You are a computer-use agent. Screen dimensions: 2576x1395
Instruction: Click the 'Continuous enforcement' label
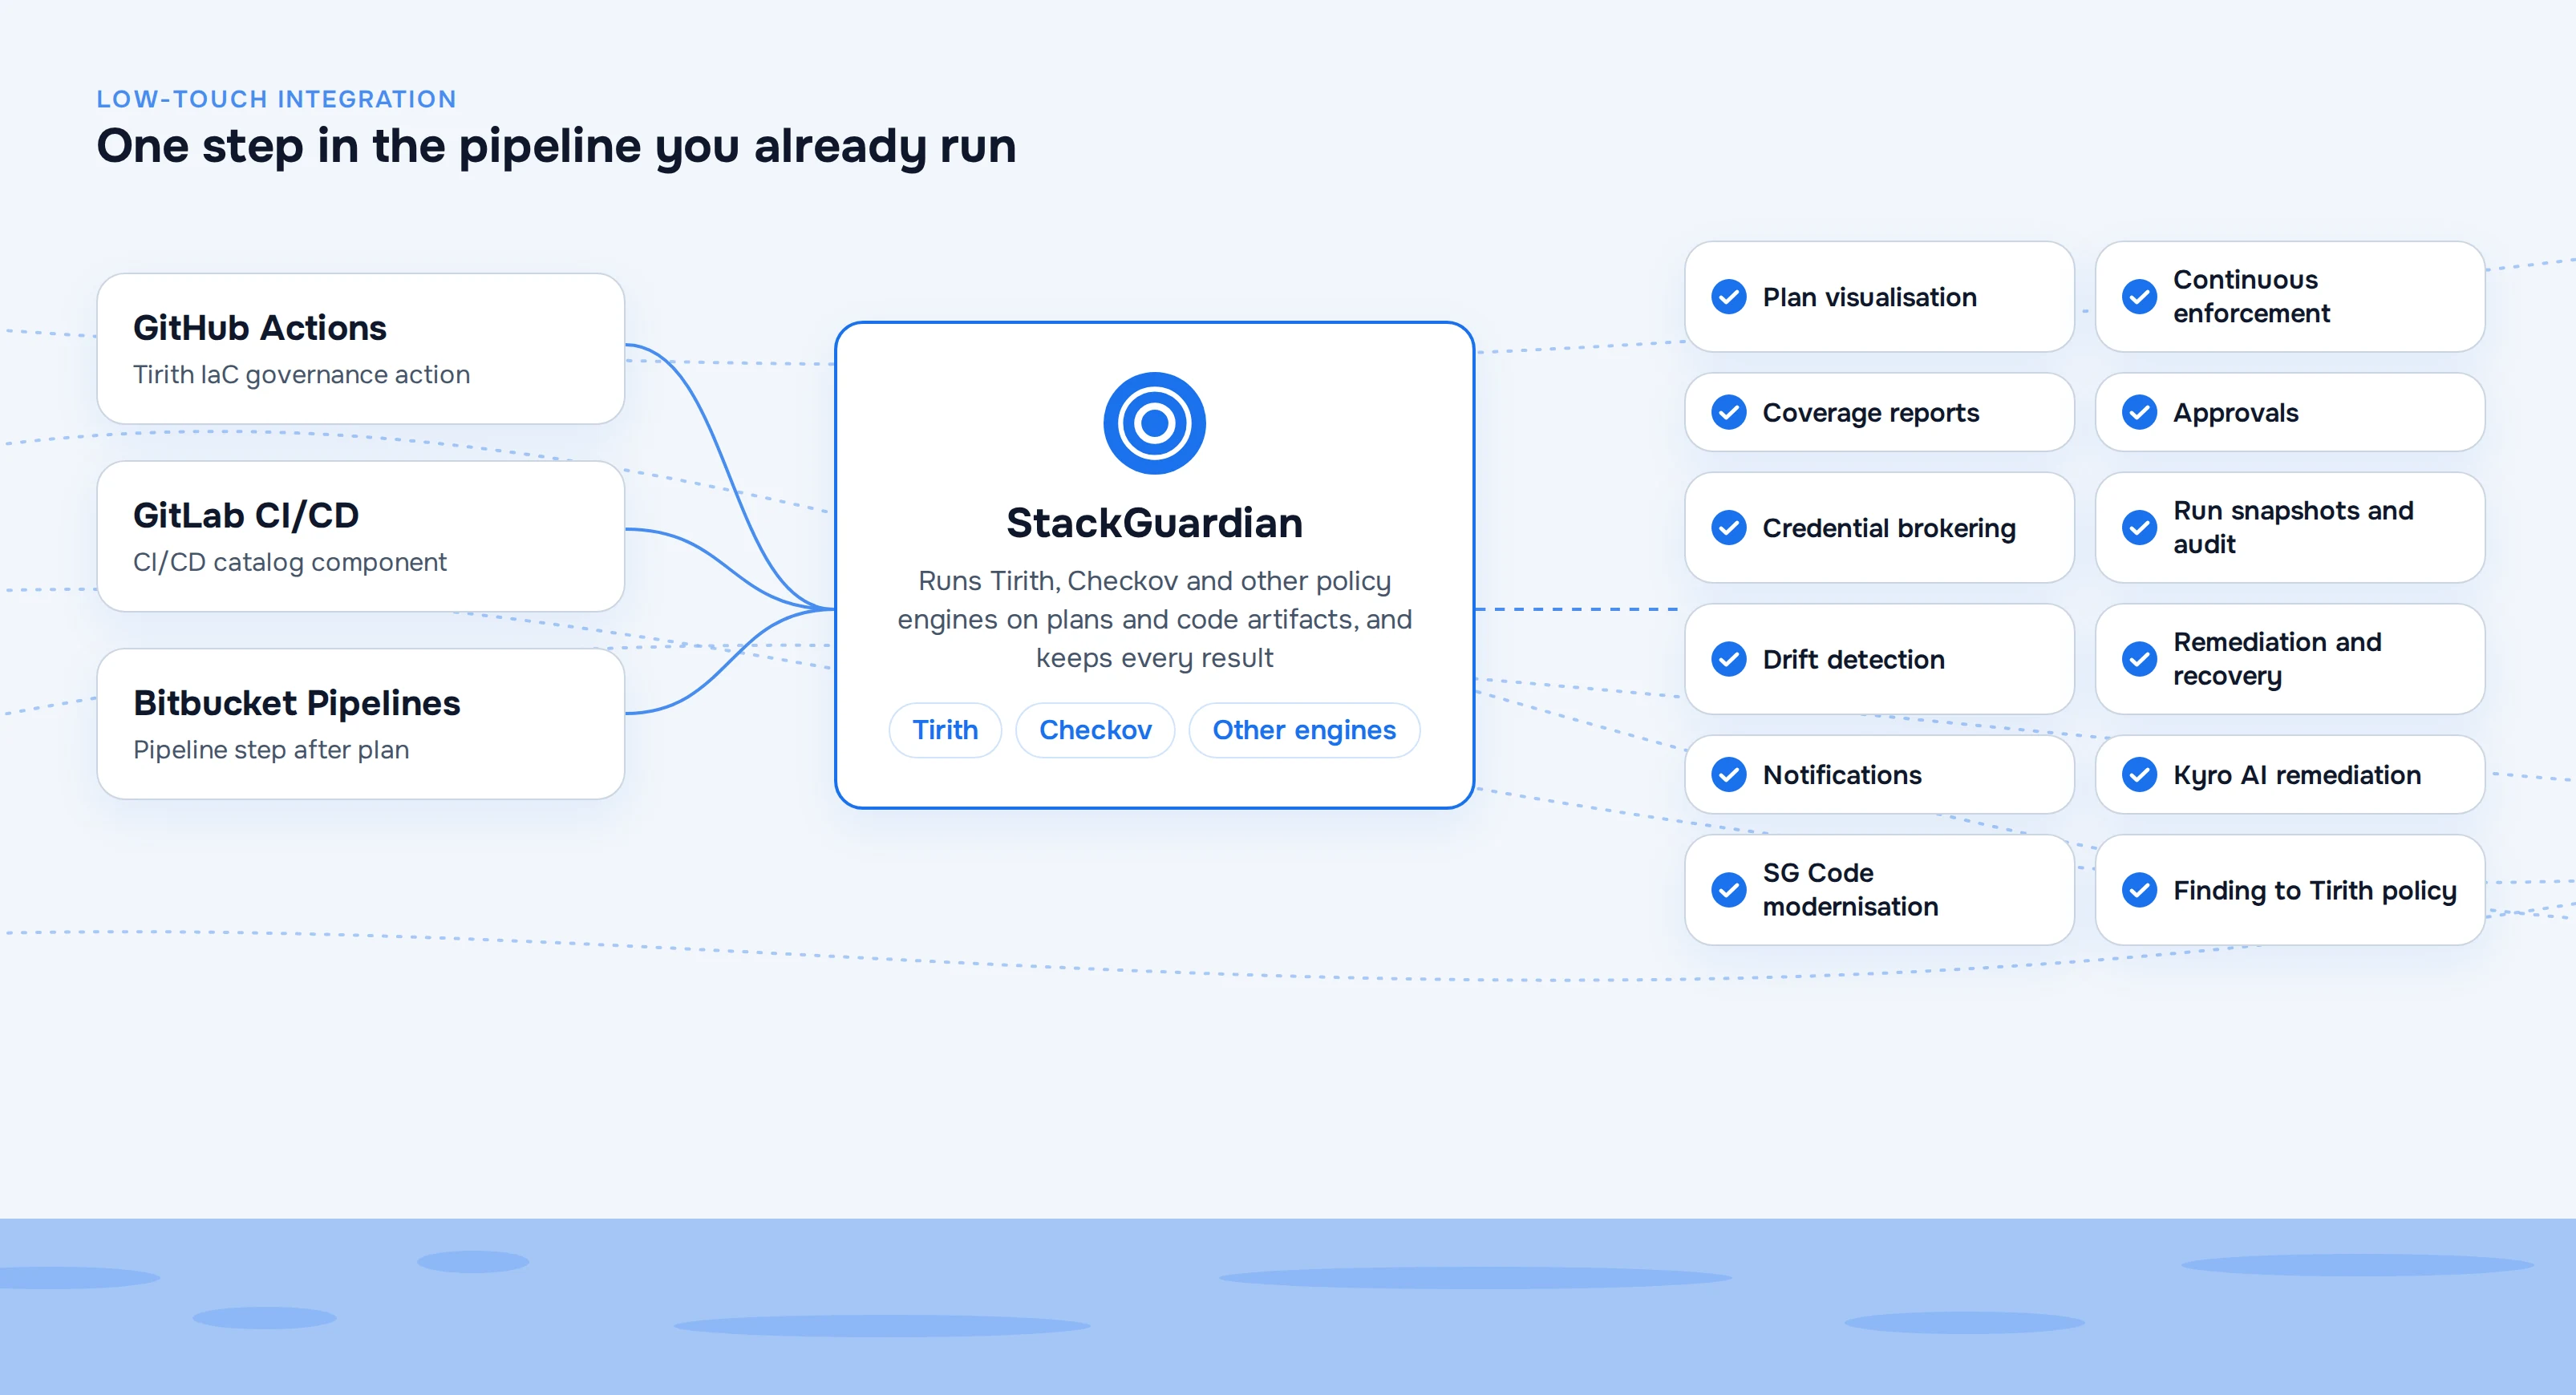(x=2251, y=297)
